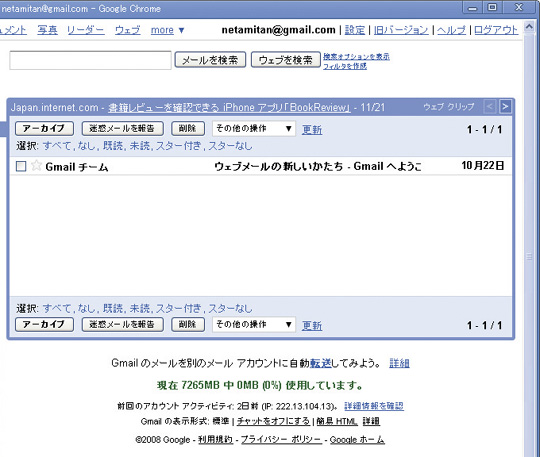Screen dimensions: 540x457
Task: Select すべて in top selection row
Action: 57,146
